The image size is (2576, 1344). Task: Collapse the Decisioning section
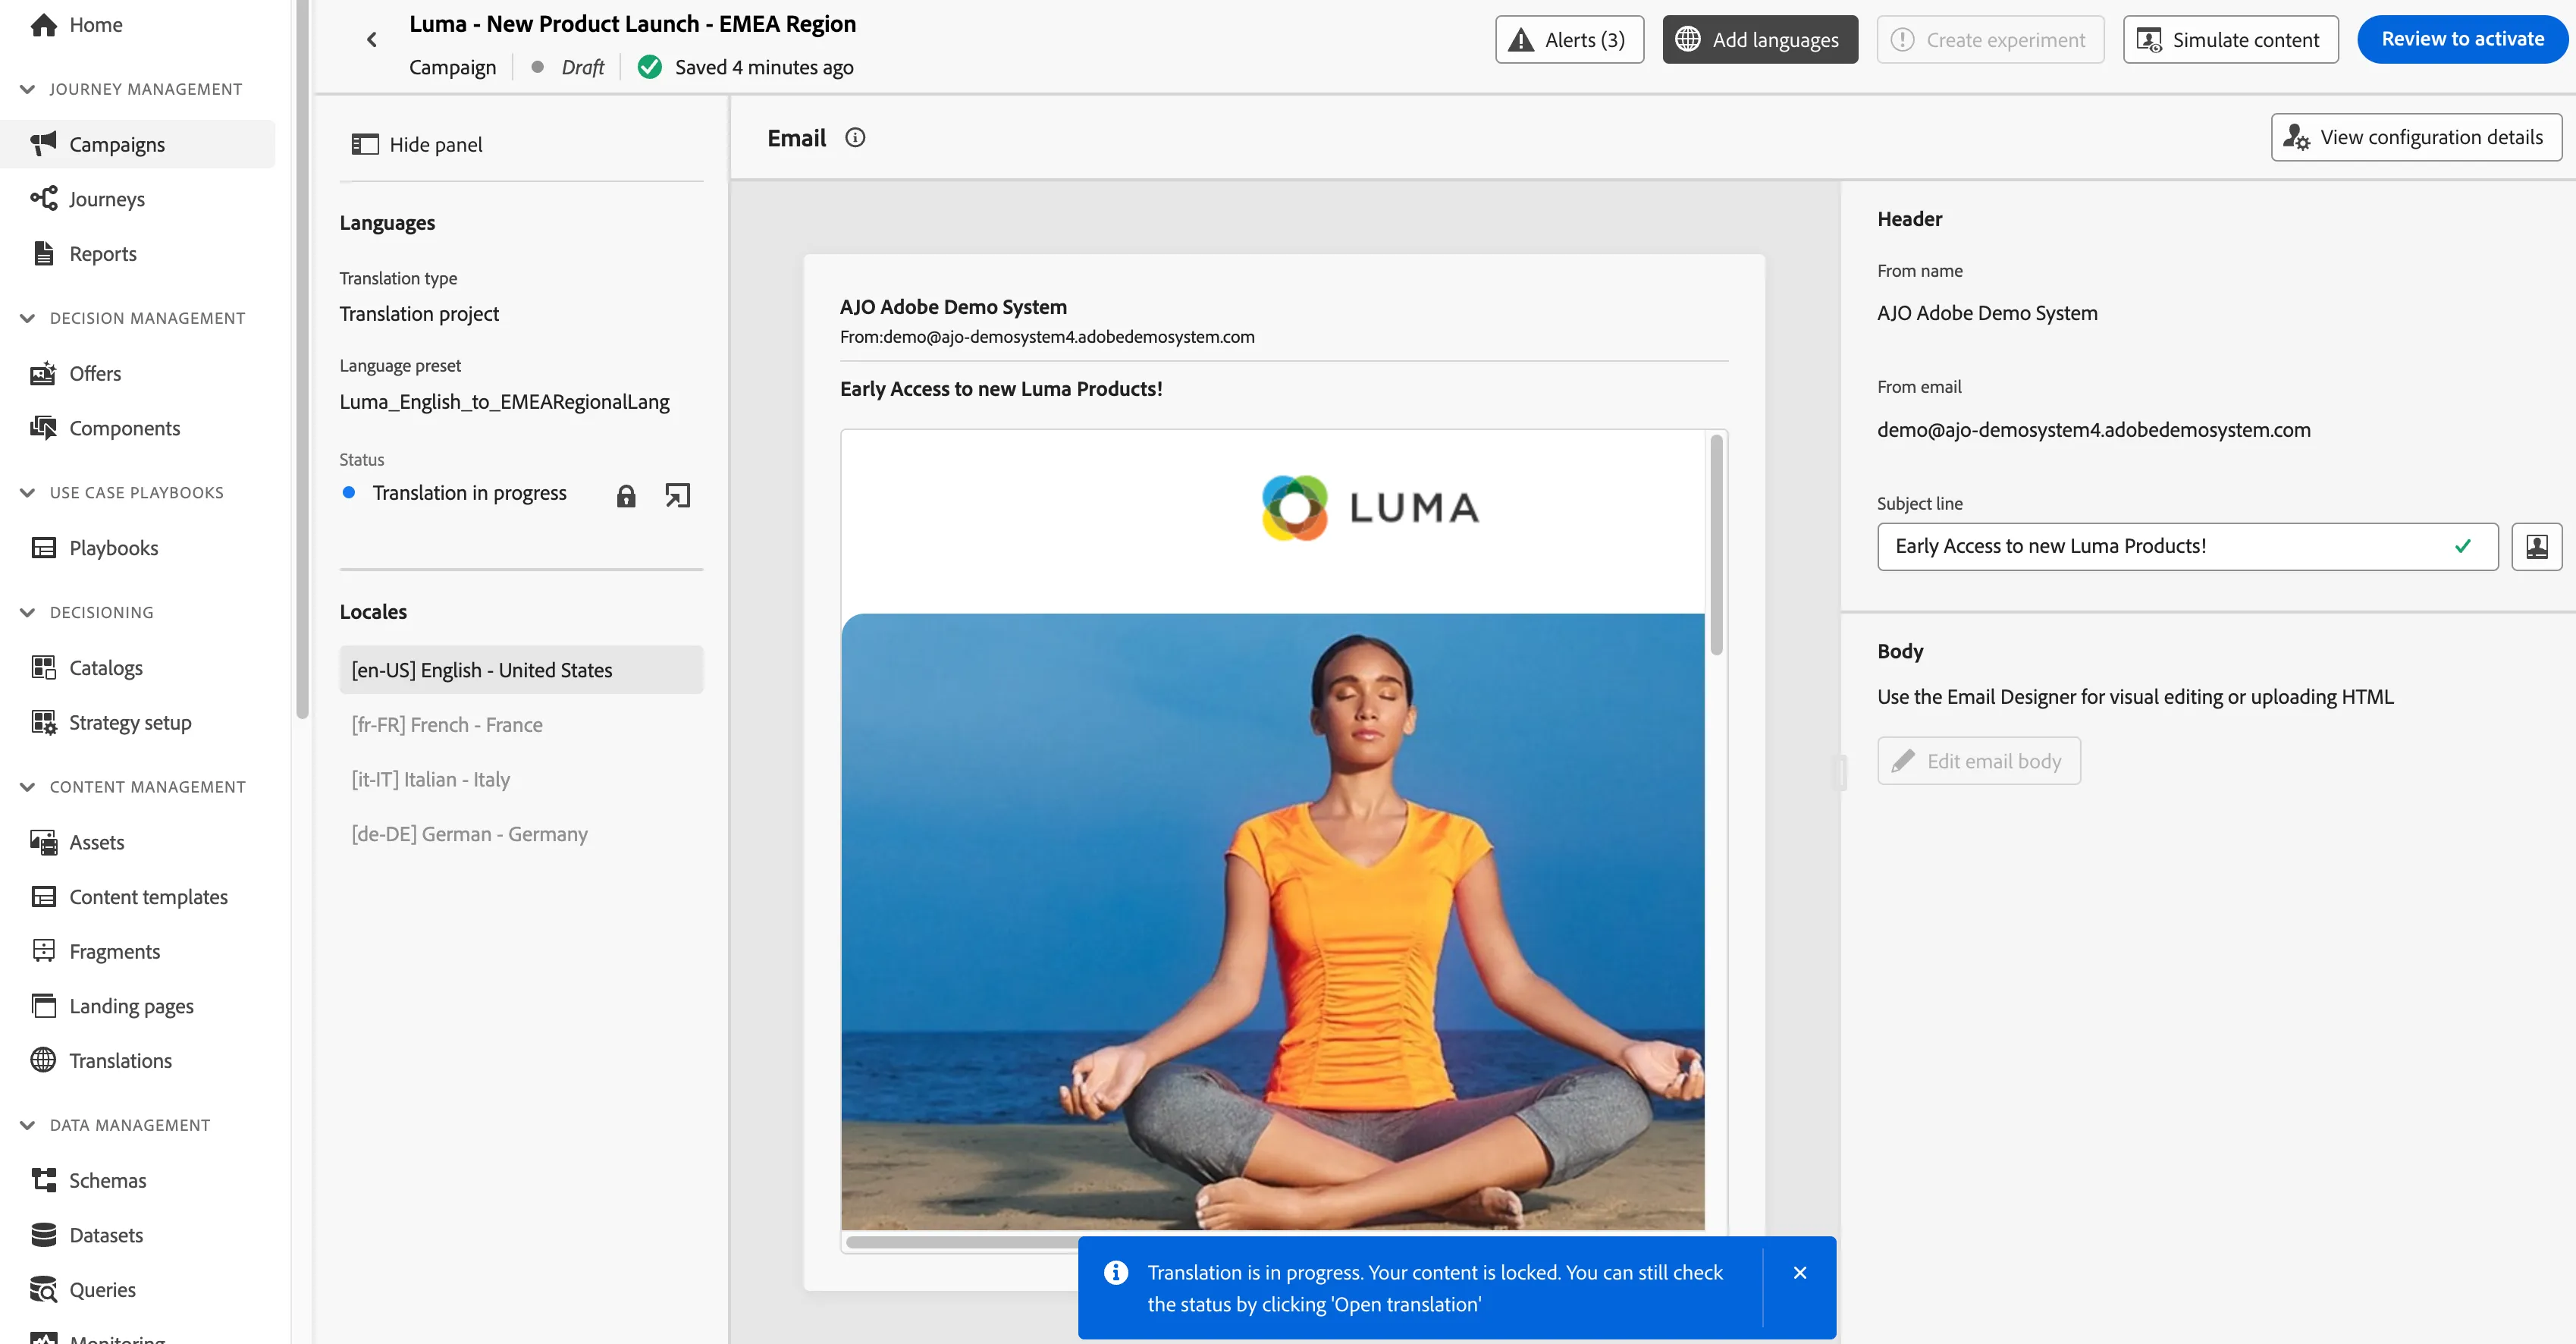point(27,613)
